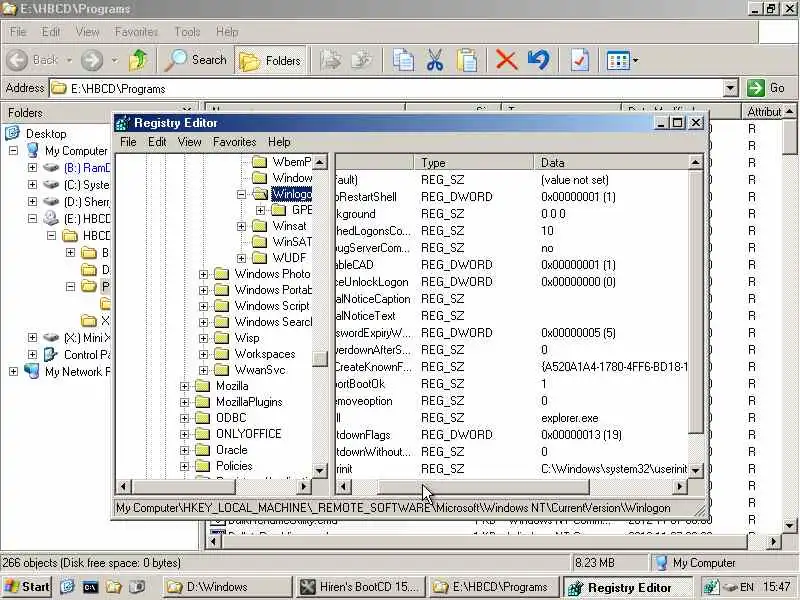Select the MozillaPlugins key folder icon
This screenshot has height=600, width=800.
coord(203,402)
